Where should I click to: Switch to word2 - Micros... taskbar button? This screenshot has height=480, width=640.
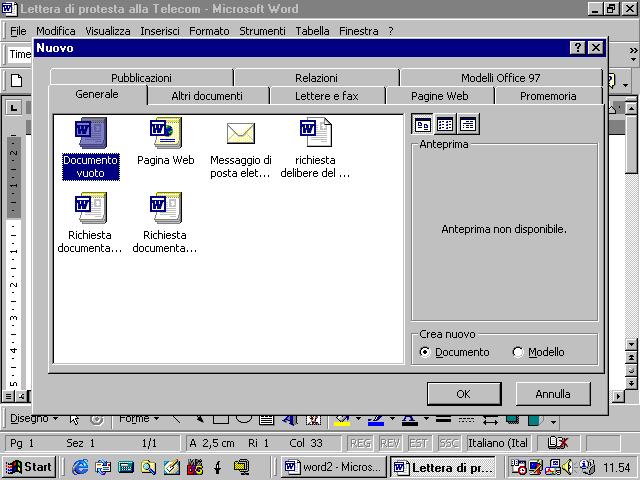[x=333, y=467]
